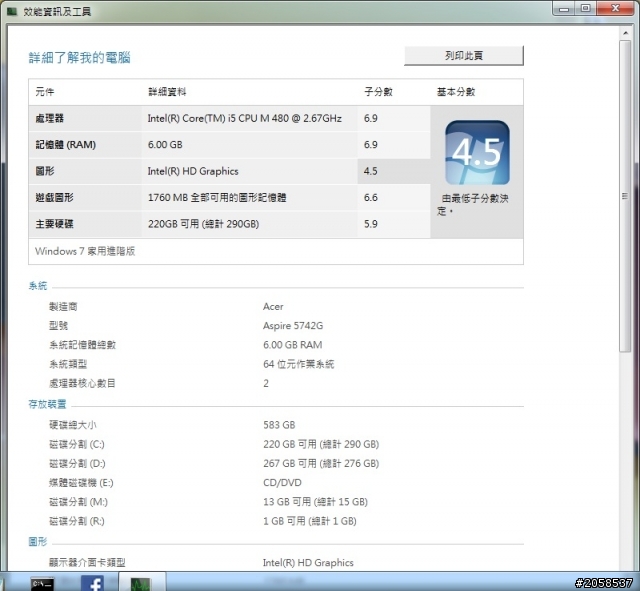This screenshot has width=640, height=591.
Task: Click the window title bar icon
Action: (12, 11)
